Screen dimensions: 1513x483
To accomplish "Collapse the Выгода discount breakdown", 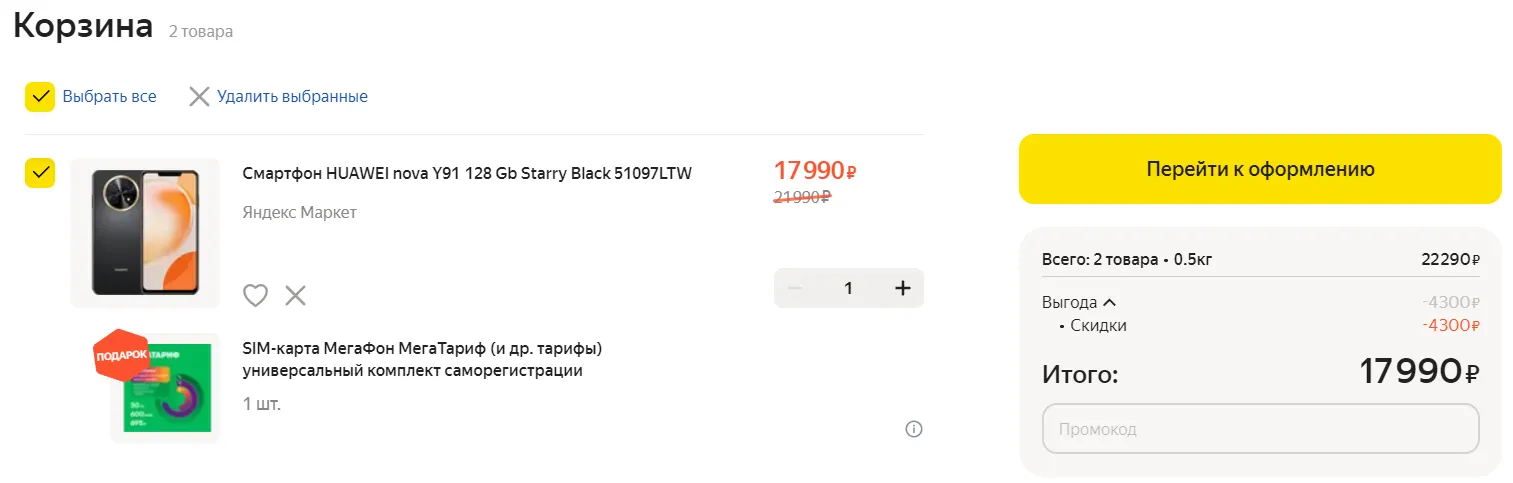I will 1109,303.
